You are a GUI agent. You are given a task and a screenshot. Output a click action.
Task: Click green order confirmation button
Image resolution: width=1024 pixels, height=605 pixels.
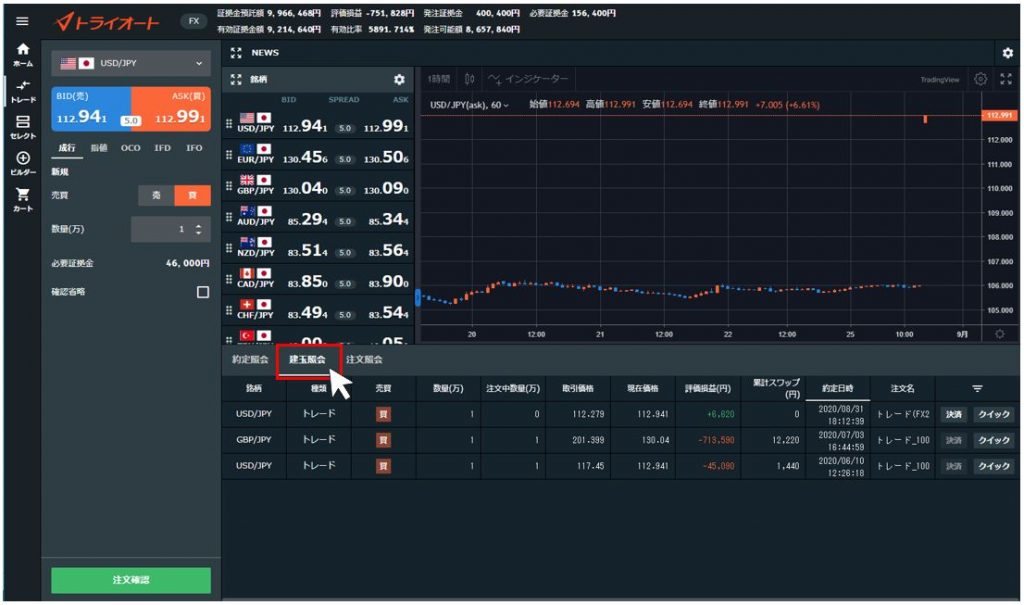click(x=131, y=580)
